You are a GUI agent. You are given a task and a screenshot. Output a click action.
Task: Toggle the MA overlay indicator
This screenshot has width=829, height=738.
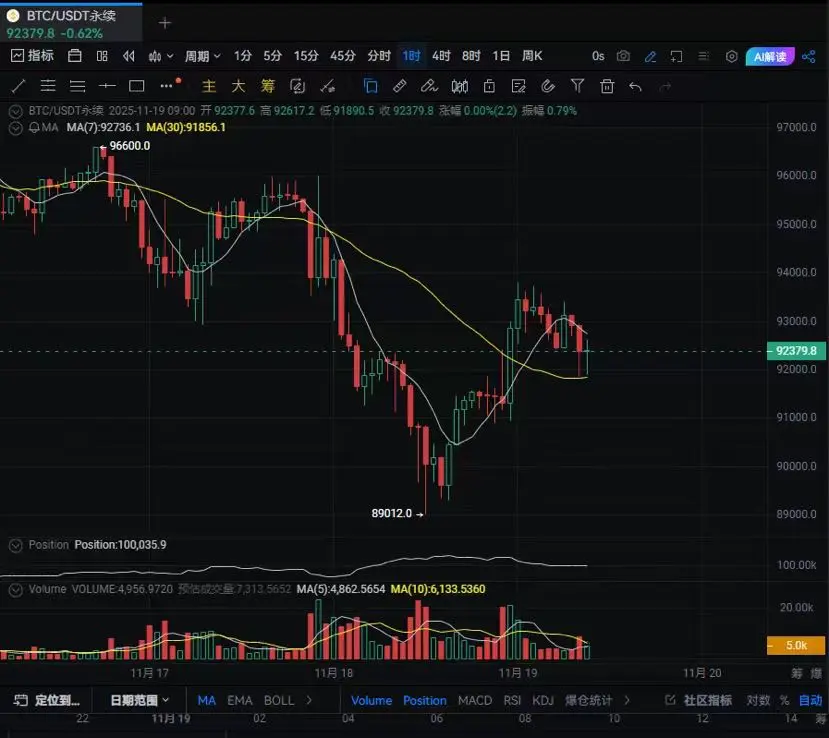[x=206, y=700]
